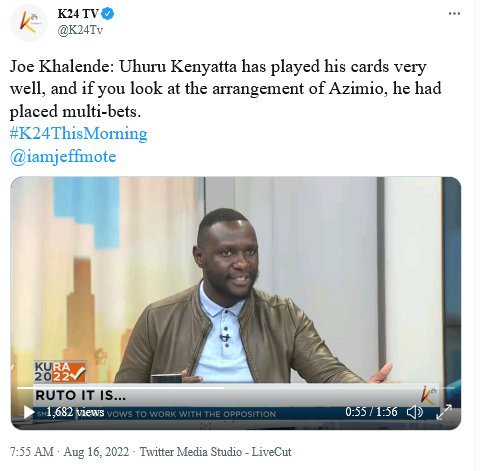
Task: Click the 1,682 views counter
Action: click(75, 412)
